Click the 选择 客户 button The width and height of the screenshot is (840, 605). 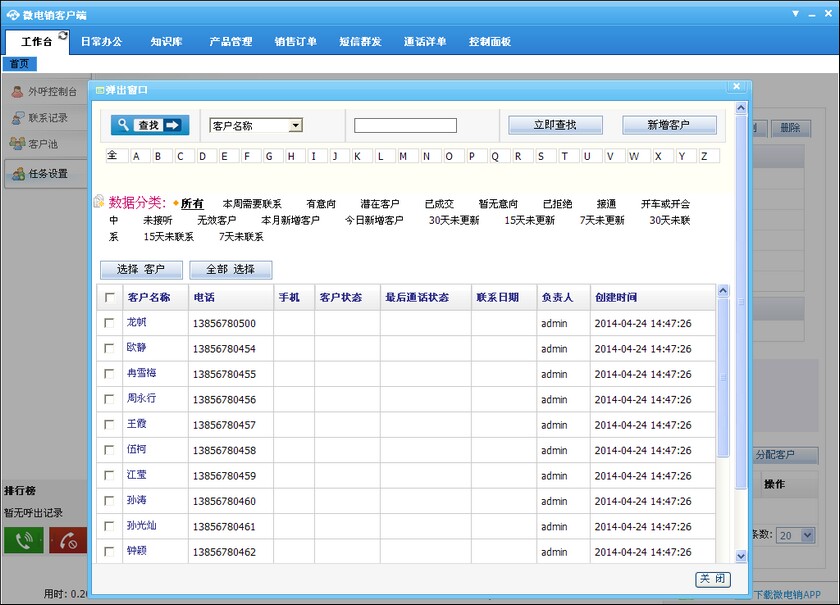tap(141, 270)
